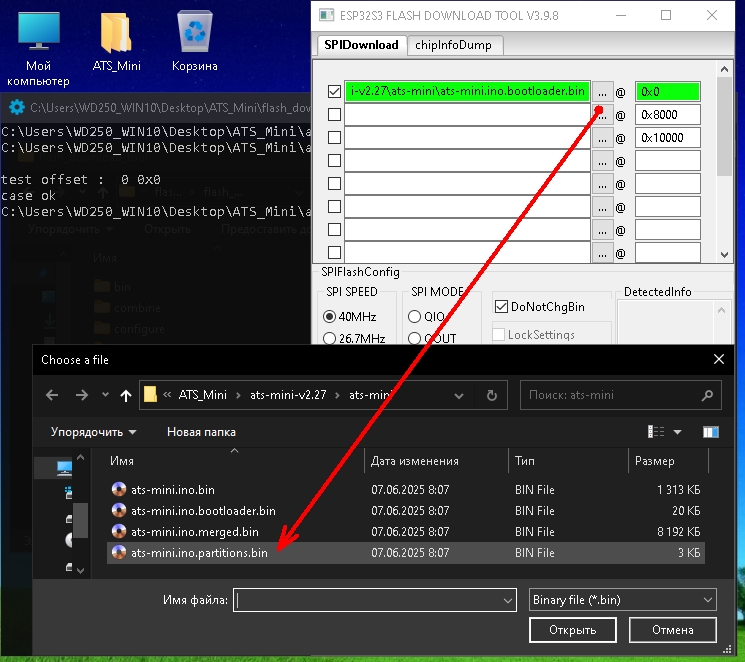
Task: Click the 0x8000 address field
Action: click(668, 115)
